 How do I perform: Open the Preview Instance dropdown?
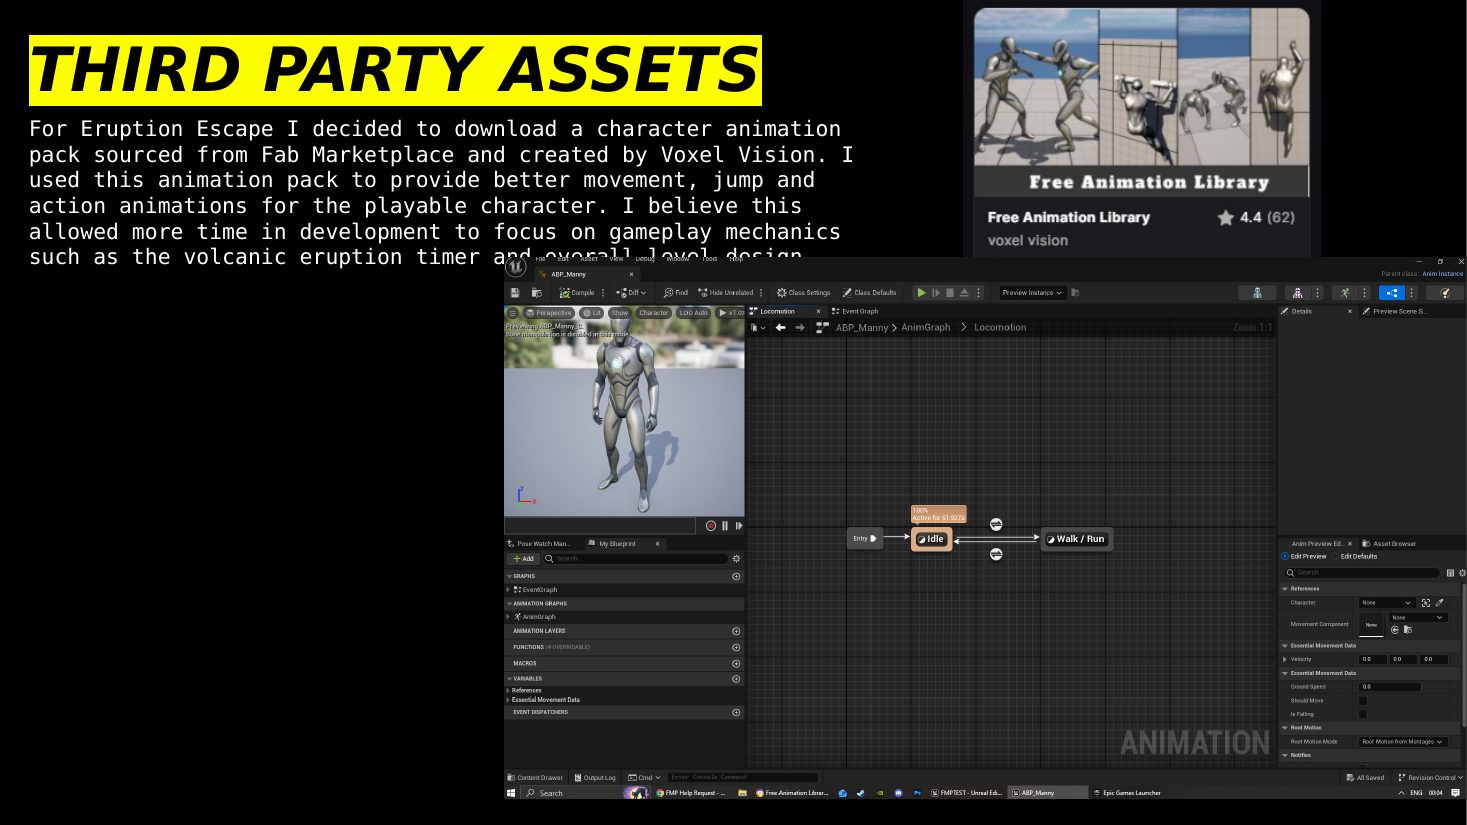coord(1032,293)
